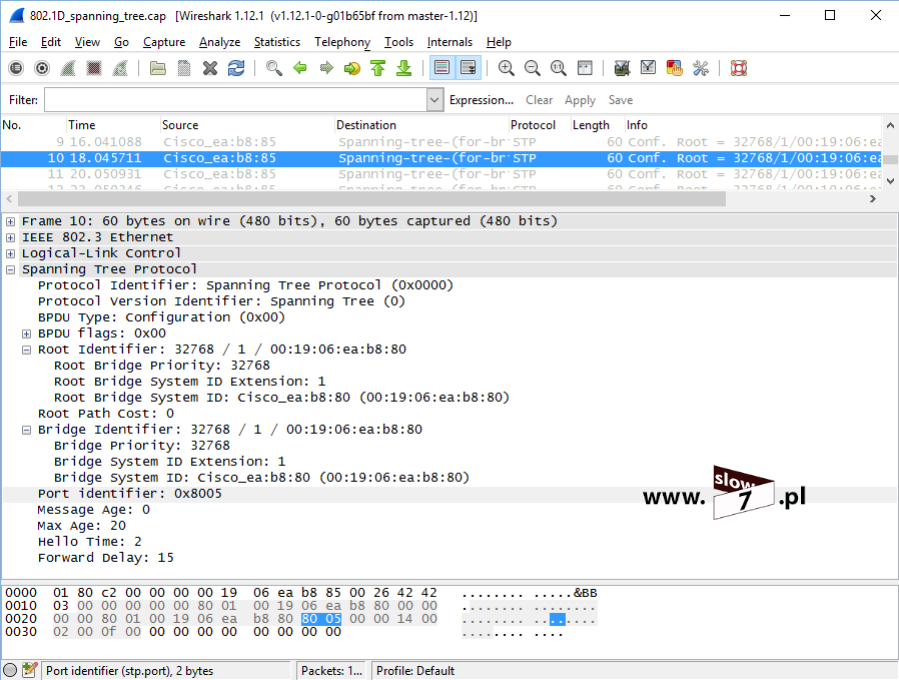Screen dimensions: 899x680
Task: Open help lifebuoy icon
Action: [x=738, y=68]
